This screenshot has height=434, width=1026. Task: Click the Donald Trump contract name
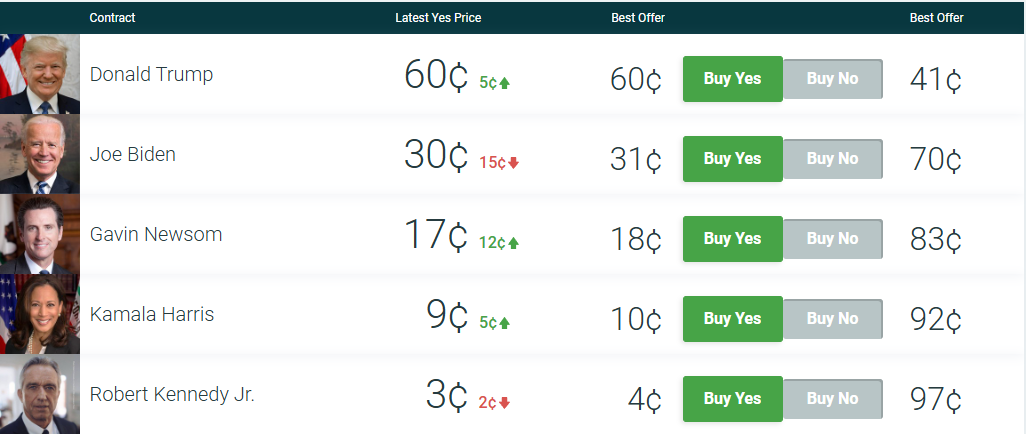pyautogui.click(x=151, y=75)
